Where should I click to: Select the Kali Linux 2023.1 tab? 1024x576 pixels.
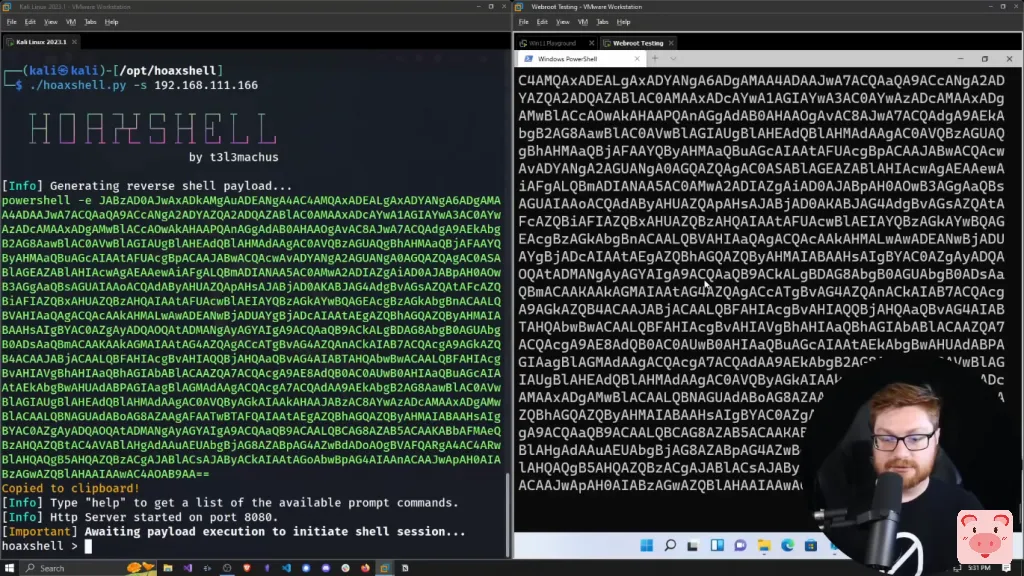coord(40,42)
